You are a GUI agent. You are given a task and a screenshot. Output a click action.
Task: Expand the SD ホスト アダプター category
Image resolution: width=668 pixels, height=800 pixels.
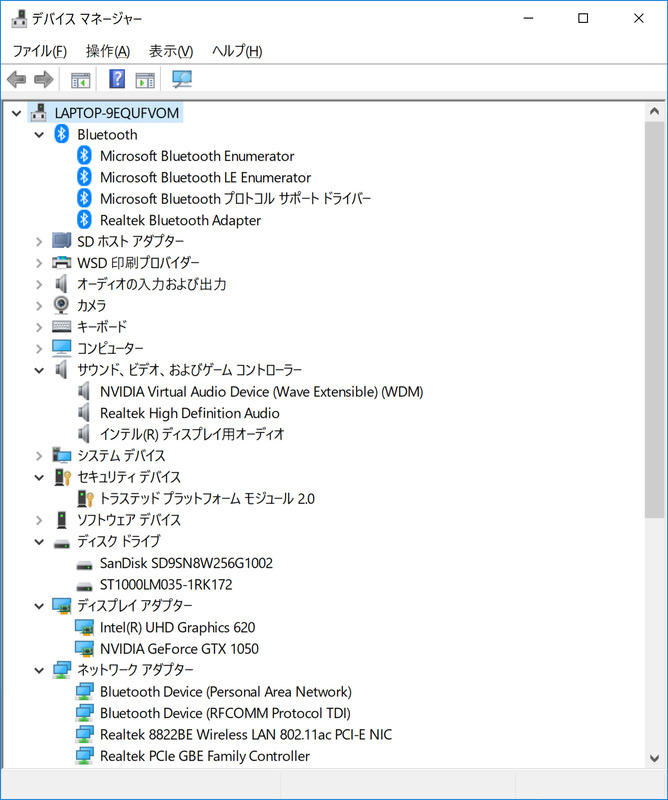(39, 241)
